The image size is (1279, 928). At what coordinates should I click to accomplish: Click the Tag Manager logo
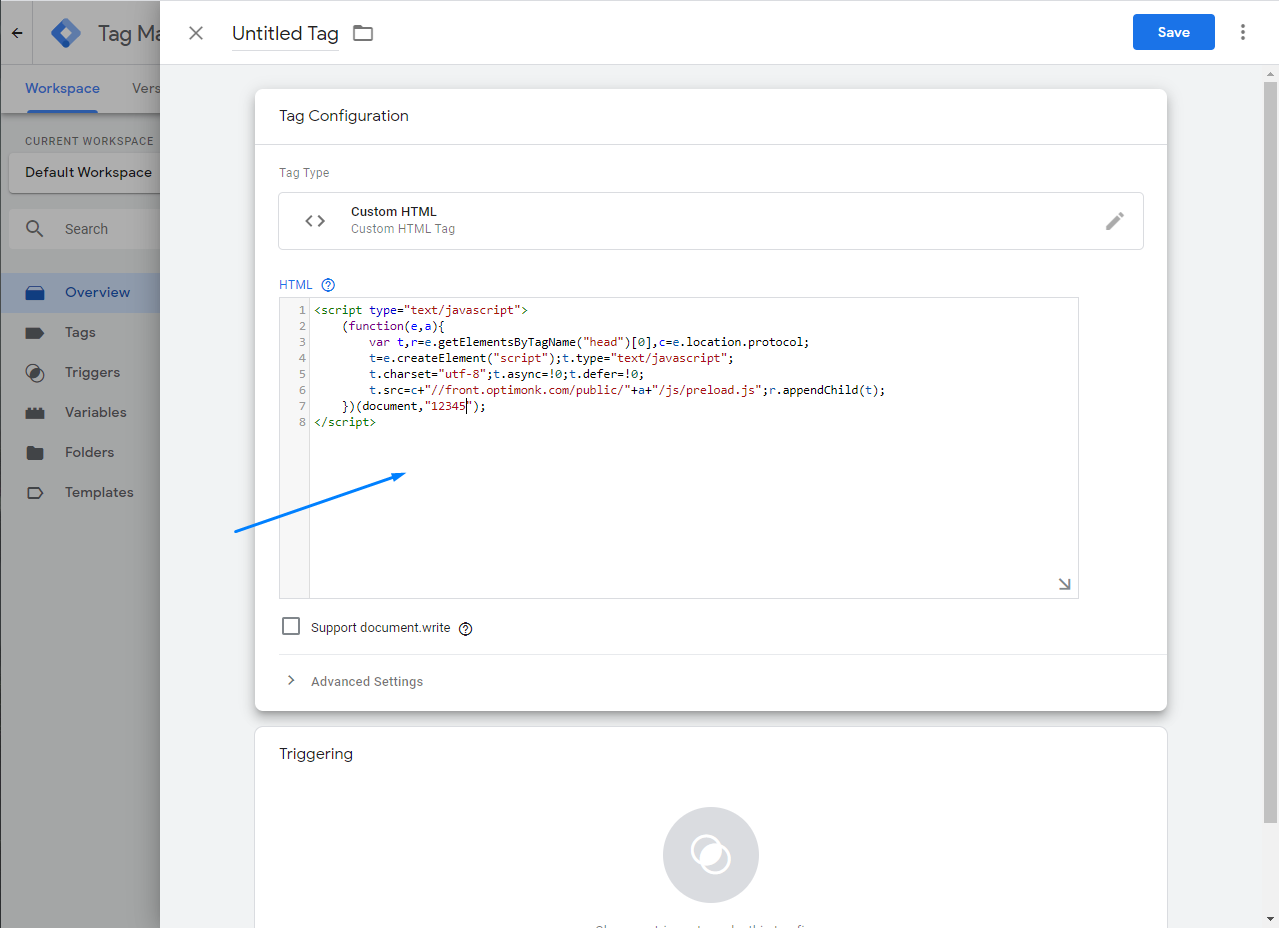(x=66, y=33)
